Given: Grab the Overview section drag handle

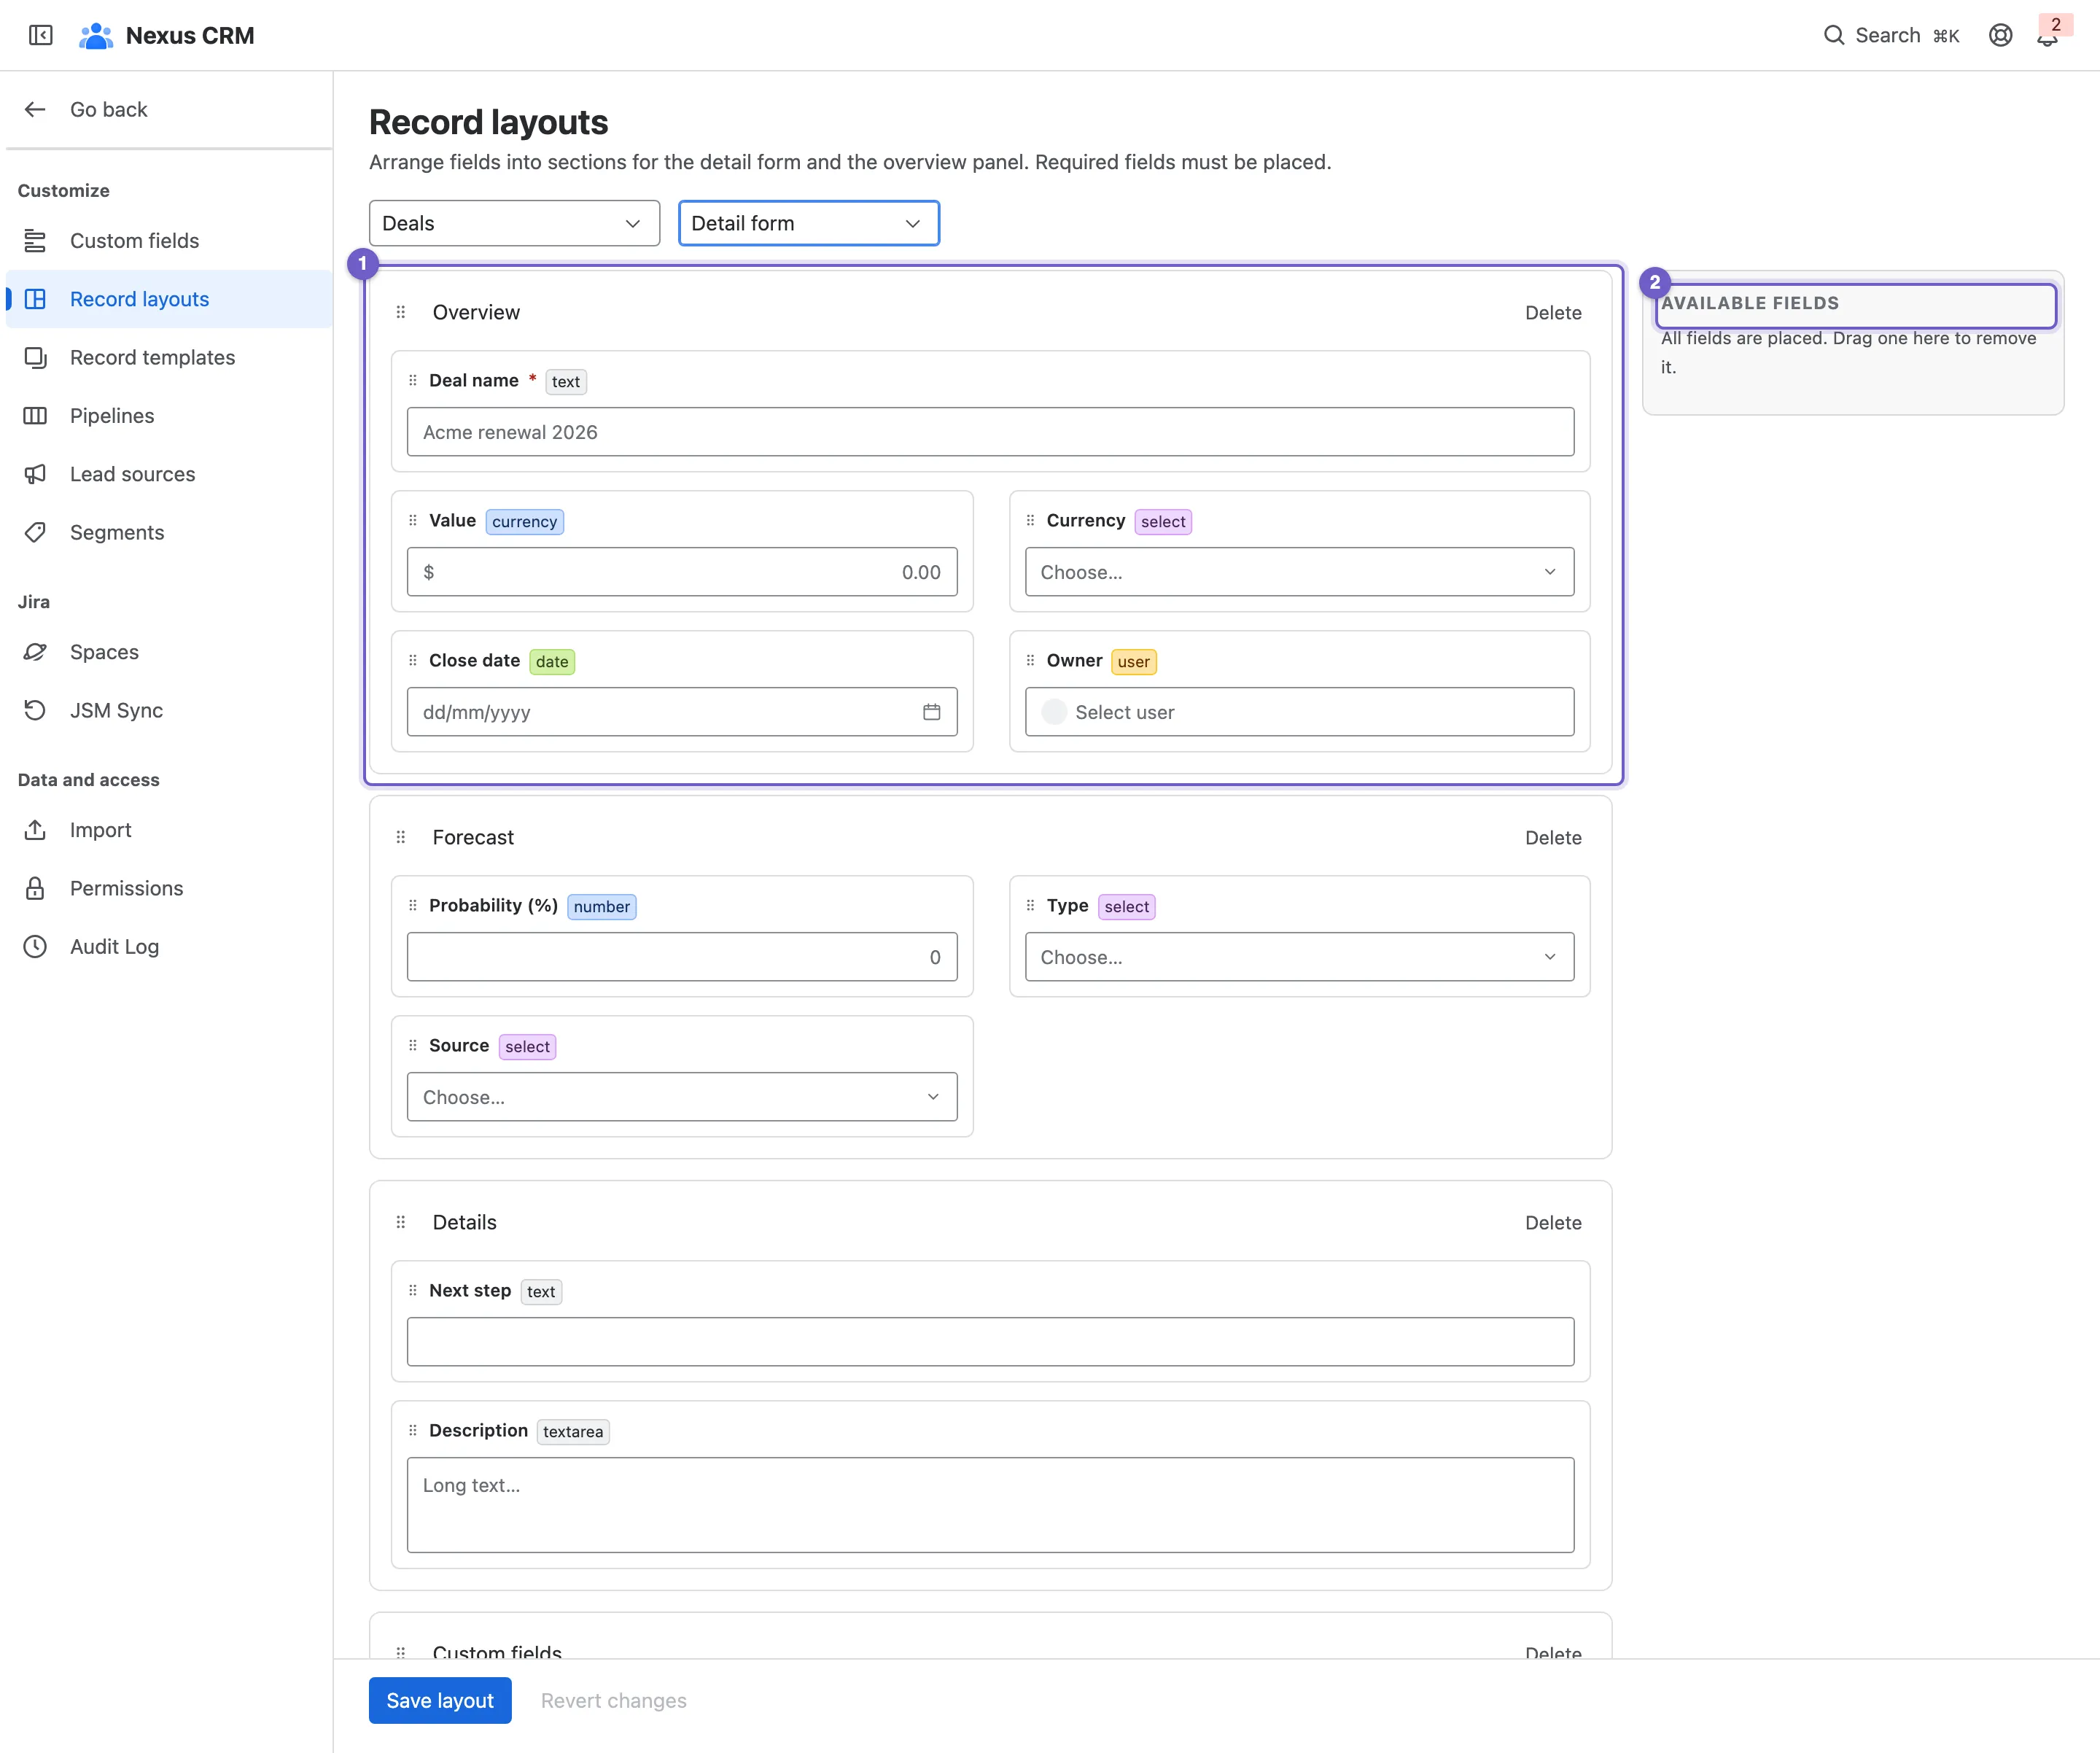Looking at the screenshot, I should click(x=401, y=312).
